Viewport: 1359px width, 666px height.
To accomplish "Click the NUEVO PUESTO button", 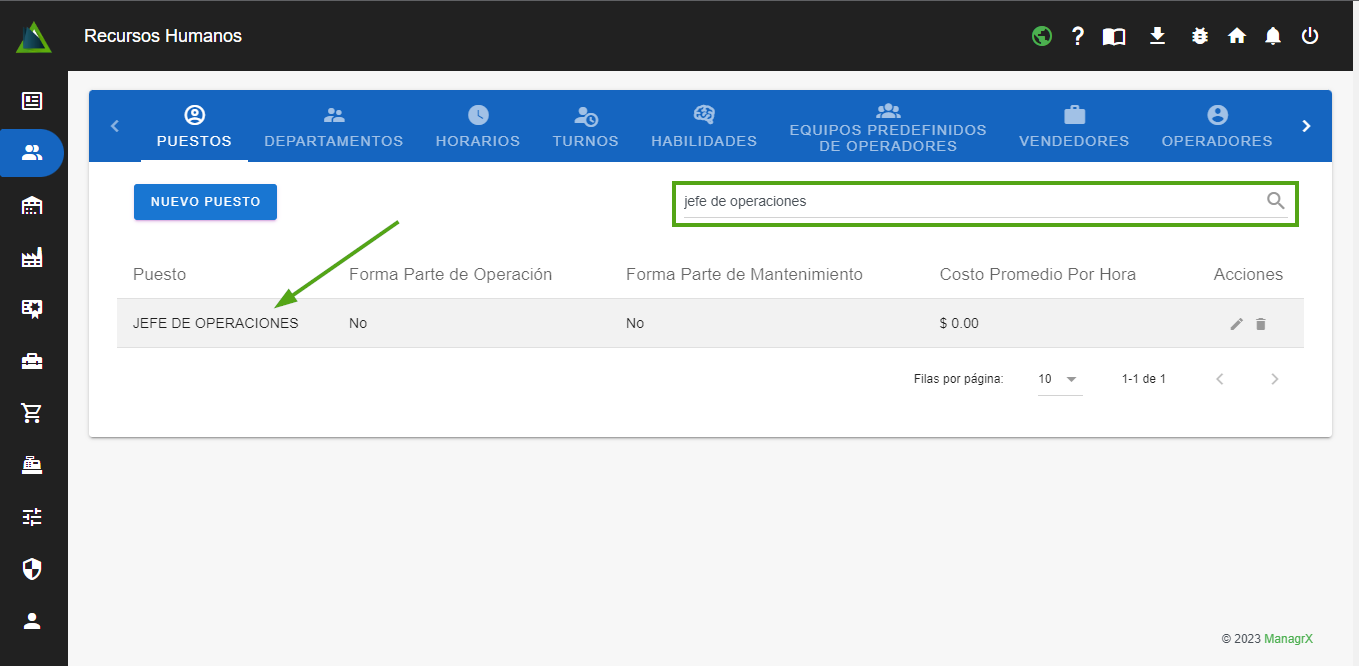I will tap(205, 202).
